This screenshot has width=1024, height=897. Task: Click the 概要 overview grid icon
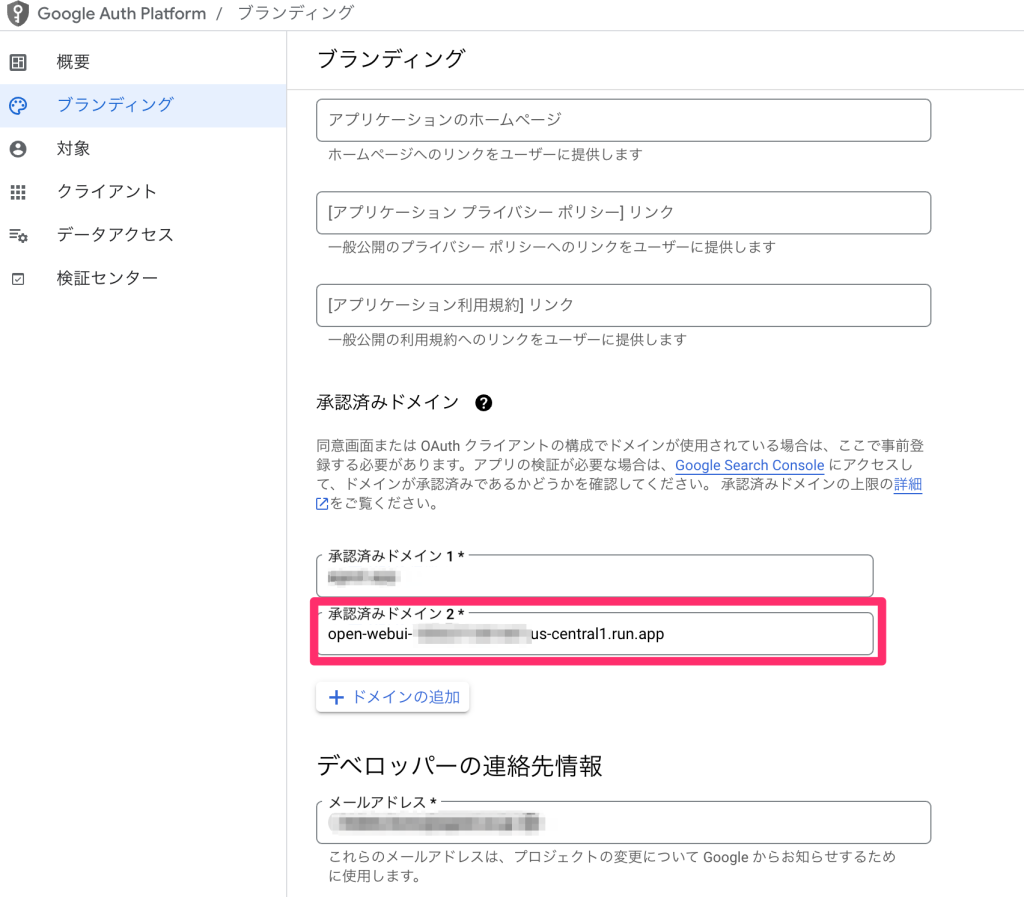tap(18, 62)
